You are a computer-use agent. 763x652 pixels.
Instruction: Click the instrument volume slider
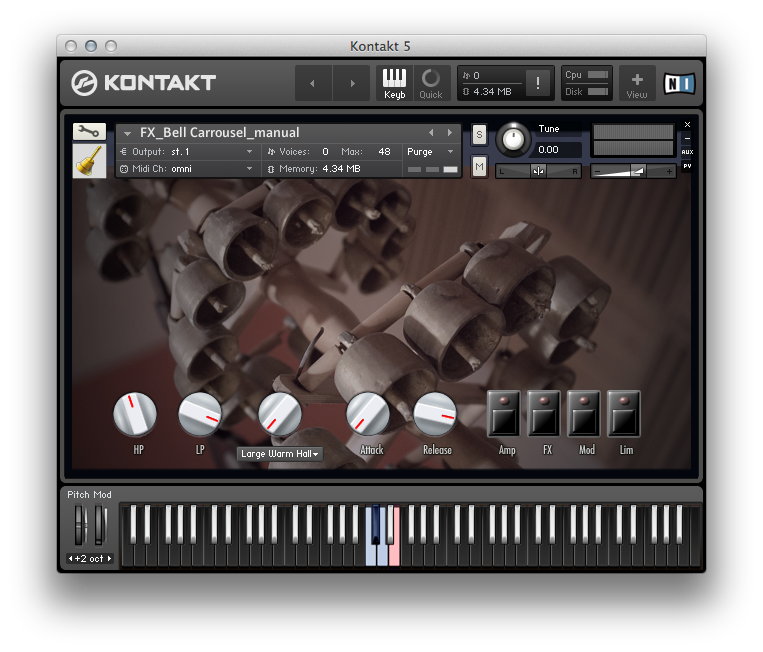click(633, 171)
